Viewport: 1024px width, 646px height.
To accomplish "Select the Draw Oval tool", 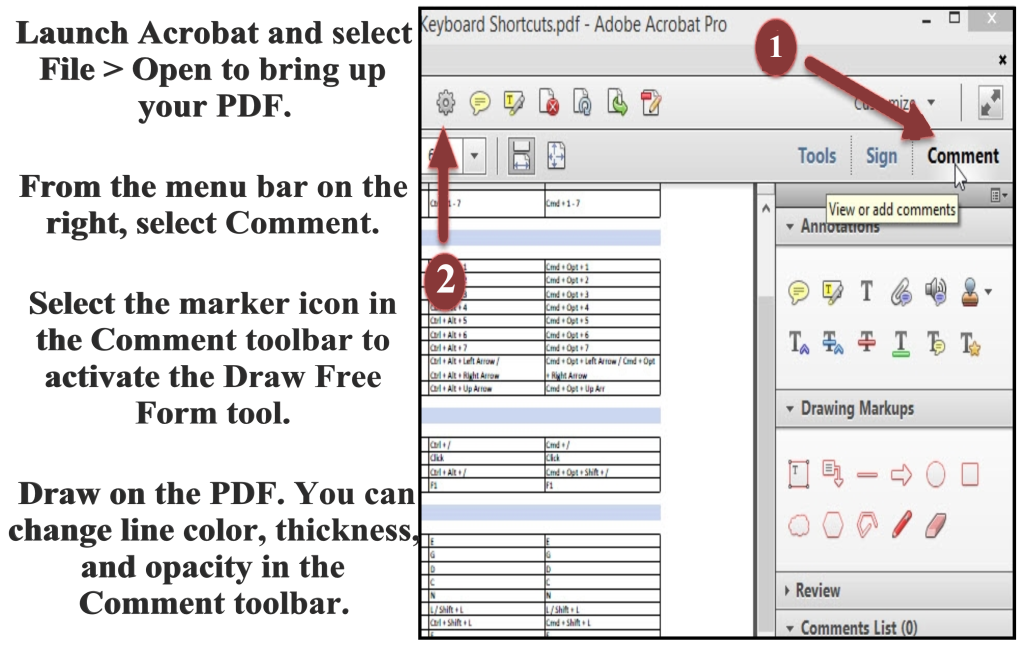I will [936, 475].
